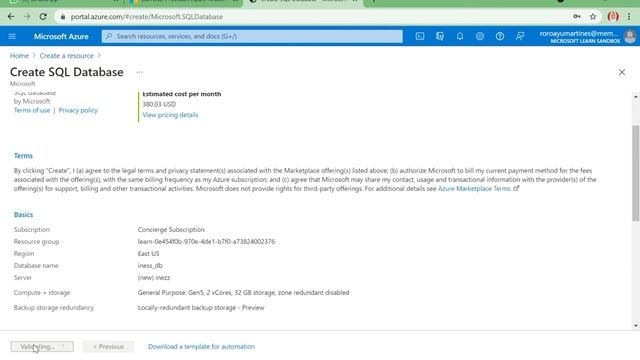This screenshot has height=360, width=640.
Task: Click the Estimated cost per month label
Action: (x=182, y=94)
